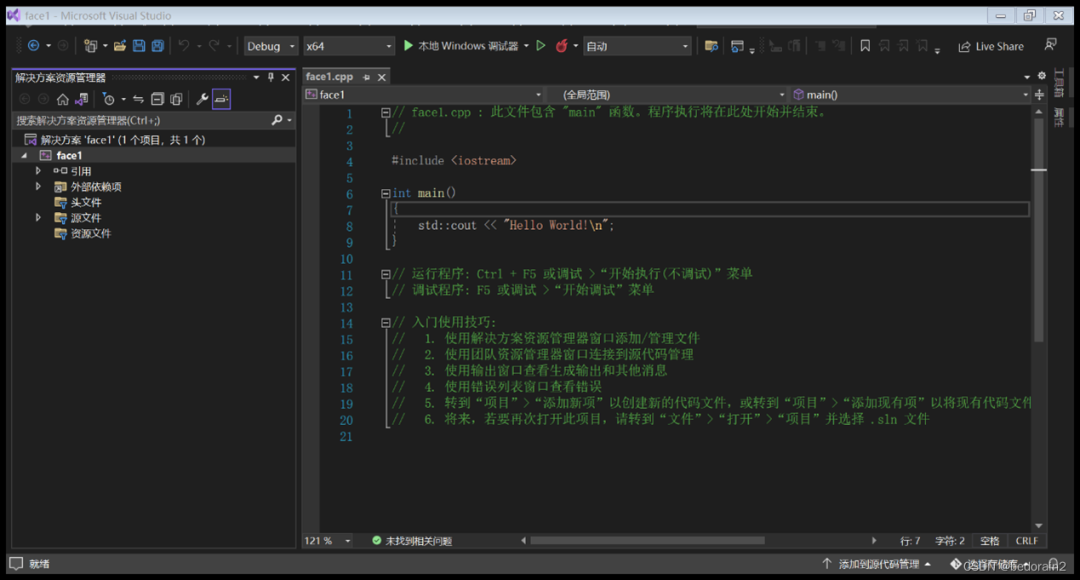Open file using the folder toolbar icon
The height and width of the screenshot is (580, 1080).
click(120, 46)
